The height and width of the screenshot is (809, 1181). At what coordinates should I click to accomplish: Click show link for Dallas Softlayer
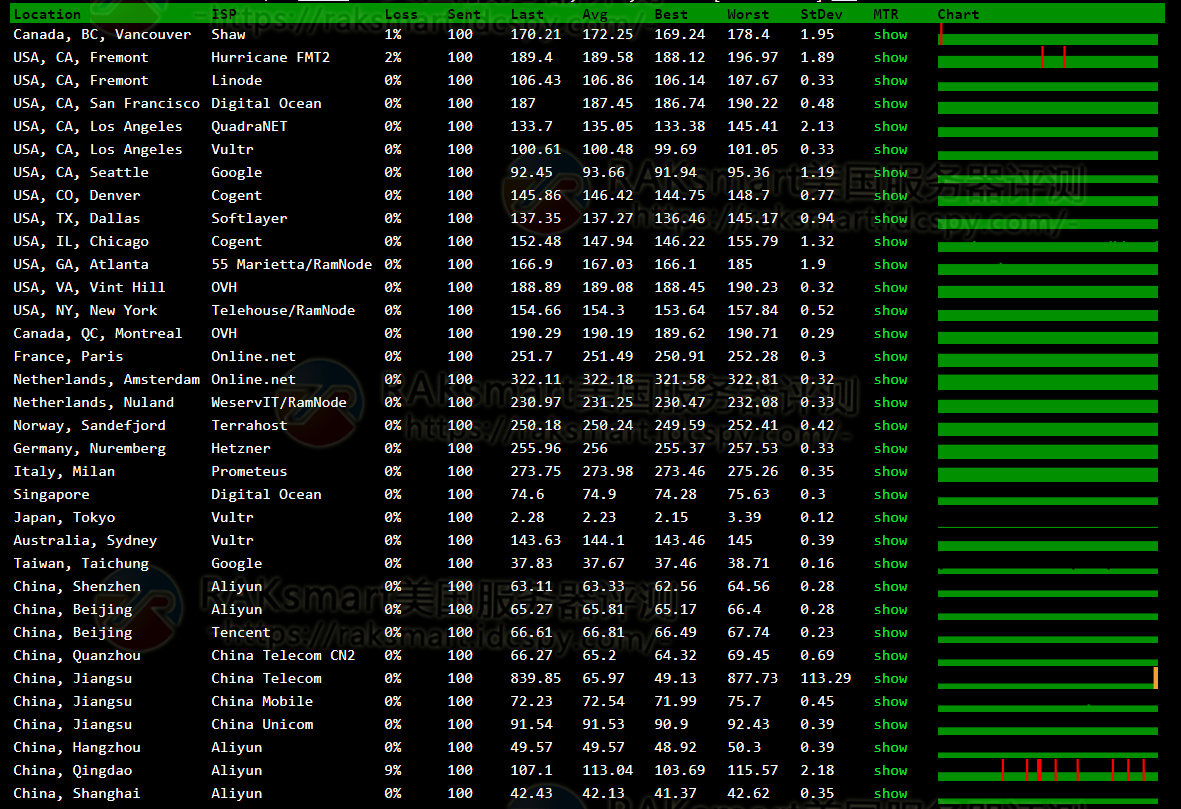click(890, 218)
